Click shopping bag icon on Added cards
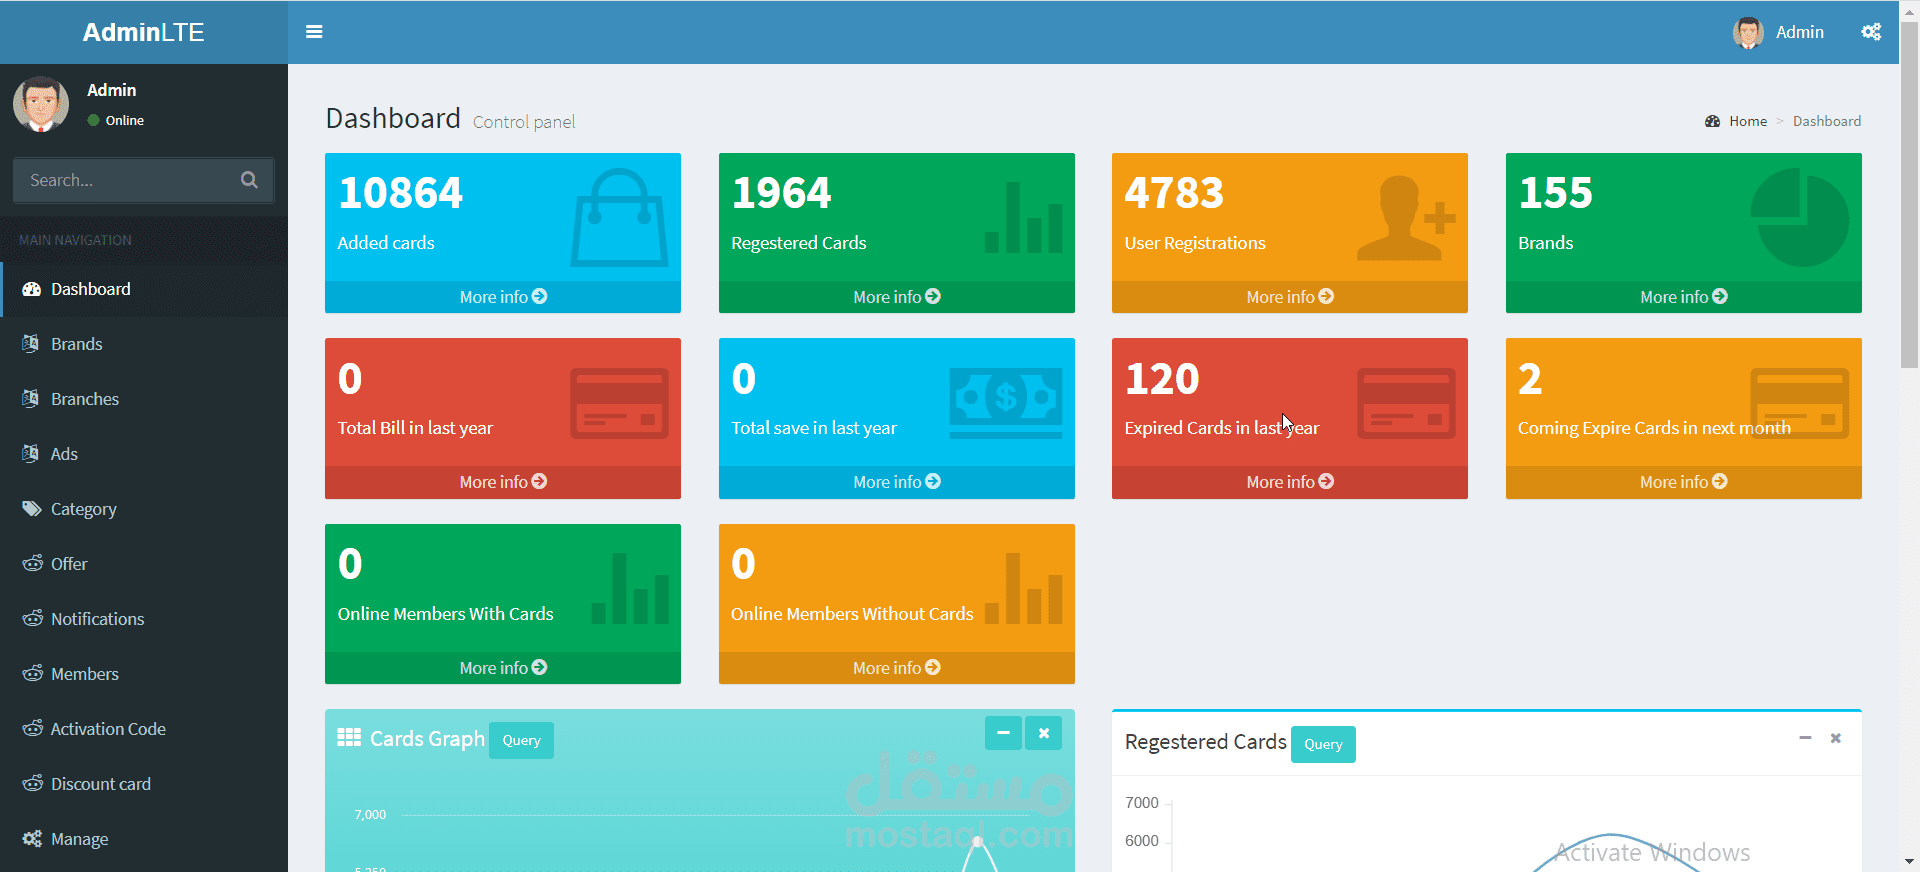This screenshot has height=872, width=1920. pos(620,218)
